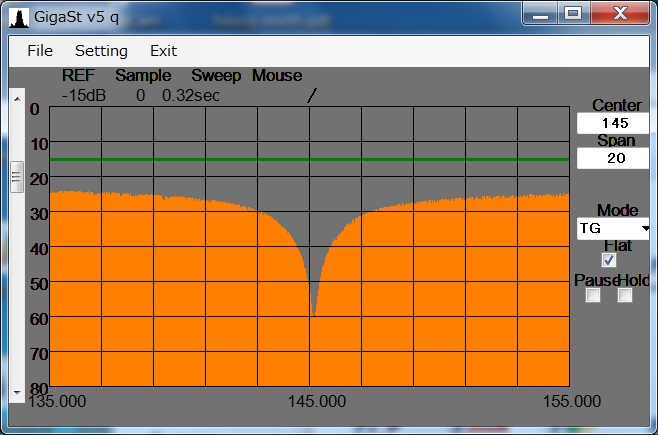The width and height of the screenshot is (658, 435).
Task: Open the Setting menu
Action: pyautogui.click(x=101, y=51)
